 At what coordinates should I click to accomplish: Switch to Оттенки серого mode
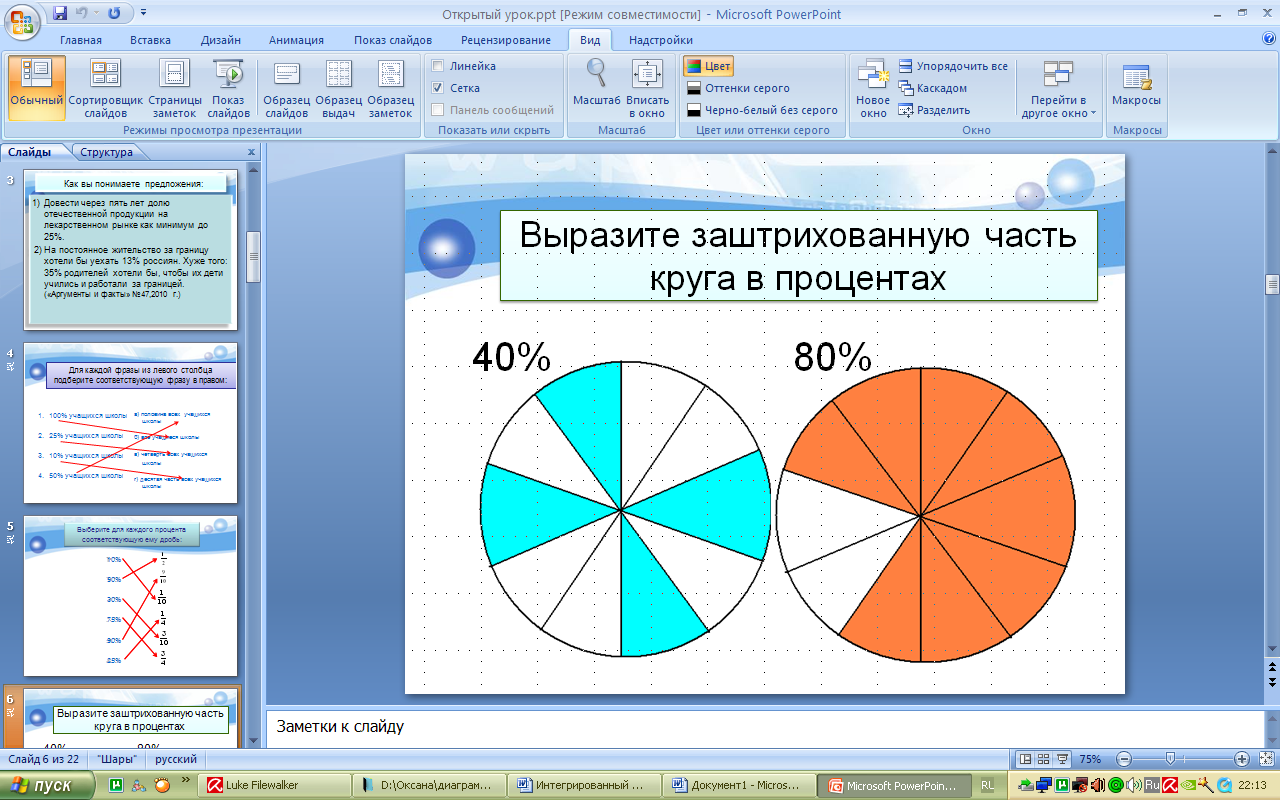click(738, 88)
